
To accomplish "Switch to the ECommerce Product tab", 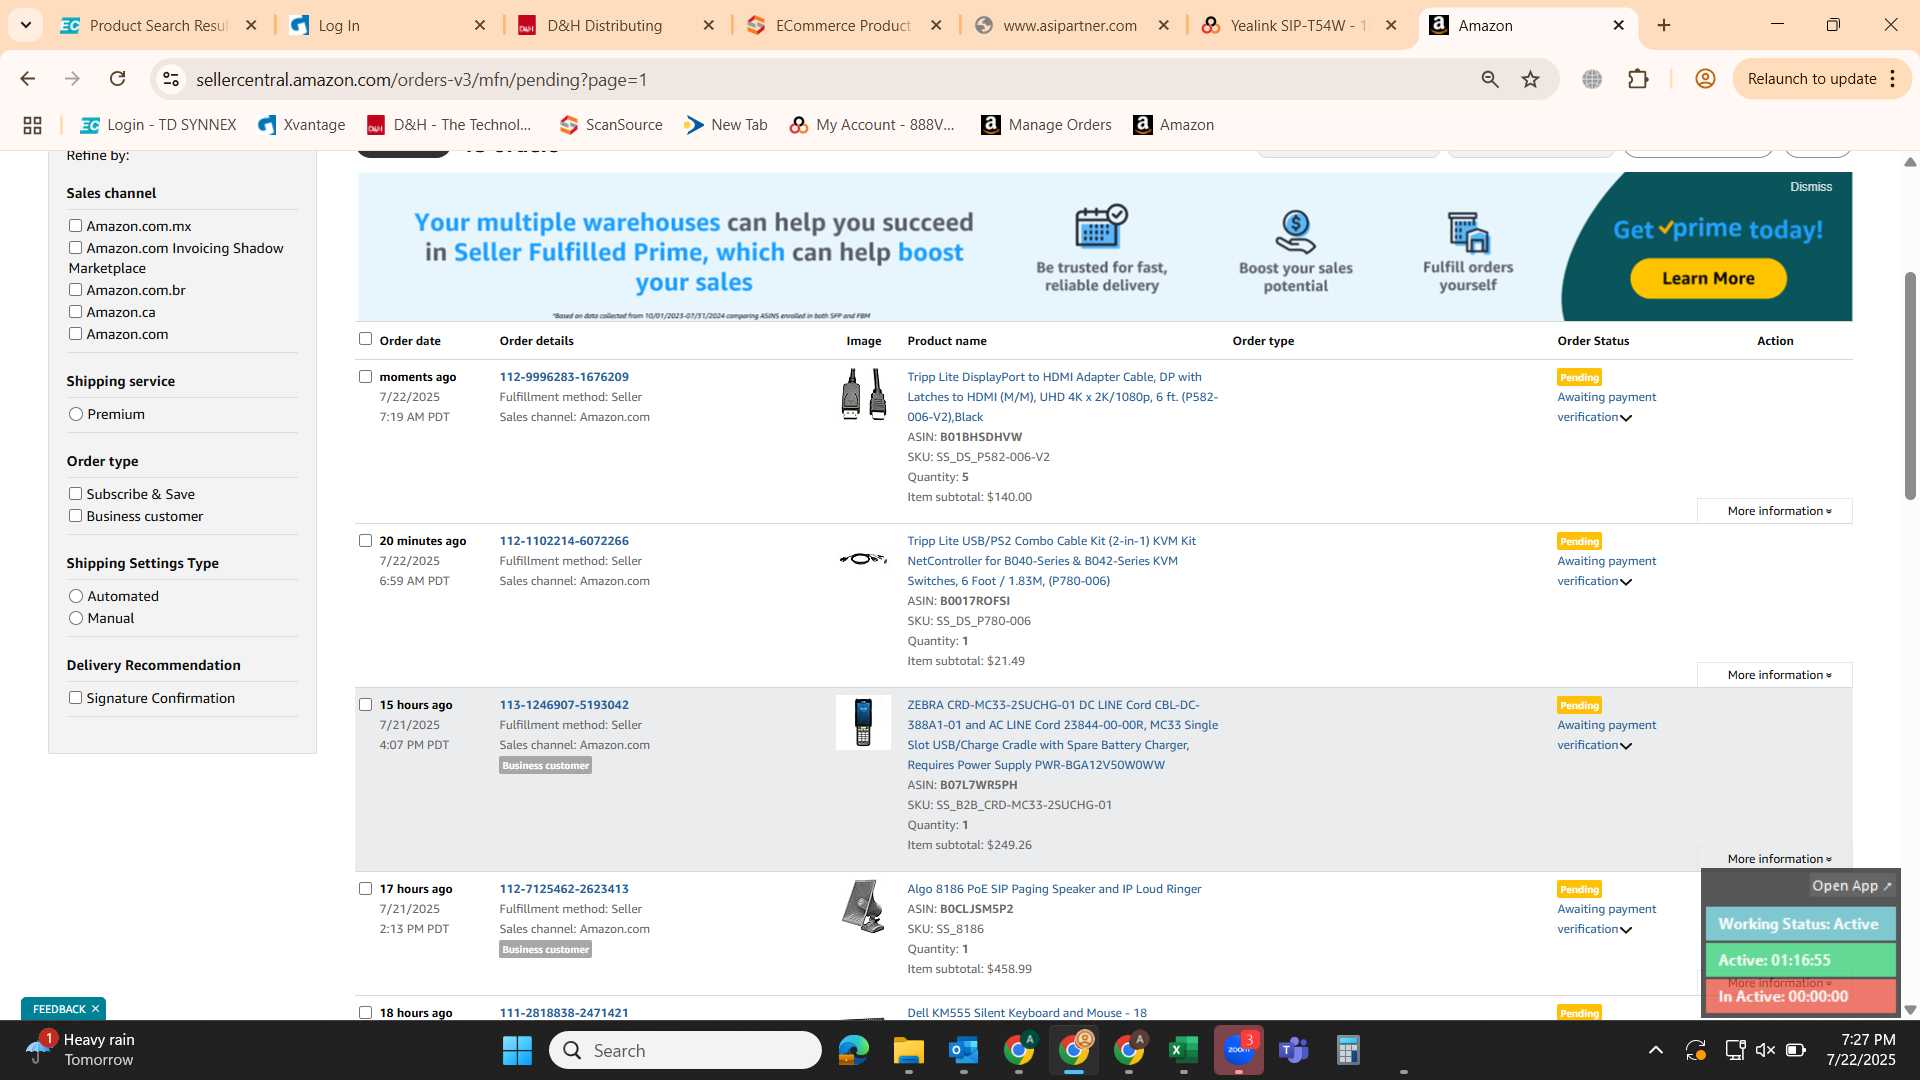I will coord(844,25).
